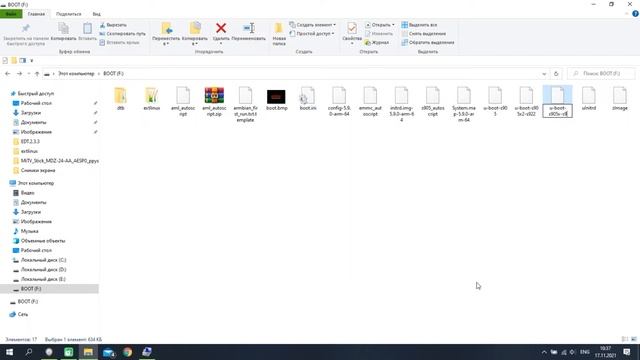Select the boot.ini file
640x360 pixels.
[x=308, y=99]
